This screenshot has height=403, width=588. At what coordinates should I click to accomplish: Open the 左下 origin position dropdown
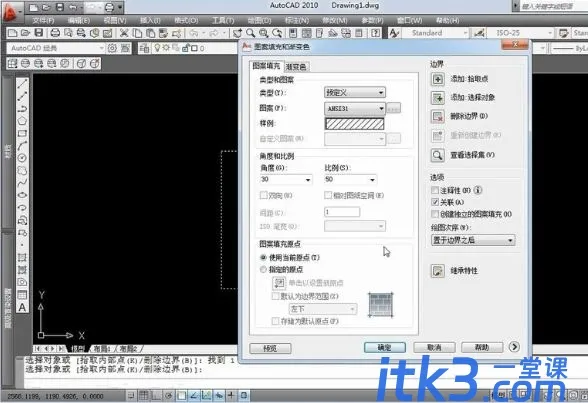click(x=322, y=309)
